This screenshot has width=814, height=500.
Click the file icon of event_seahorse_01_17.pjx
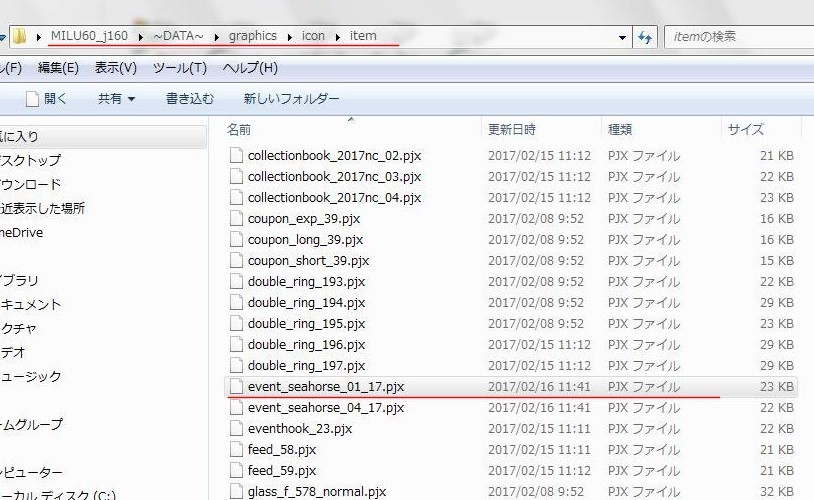(x=236, y=386)
